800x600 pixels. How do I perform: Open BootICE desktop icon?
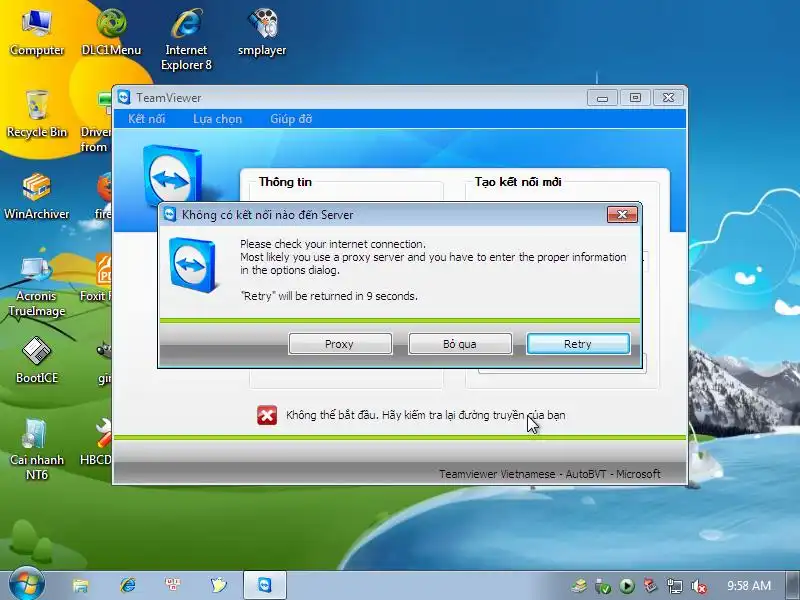[x=37, y=360]
